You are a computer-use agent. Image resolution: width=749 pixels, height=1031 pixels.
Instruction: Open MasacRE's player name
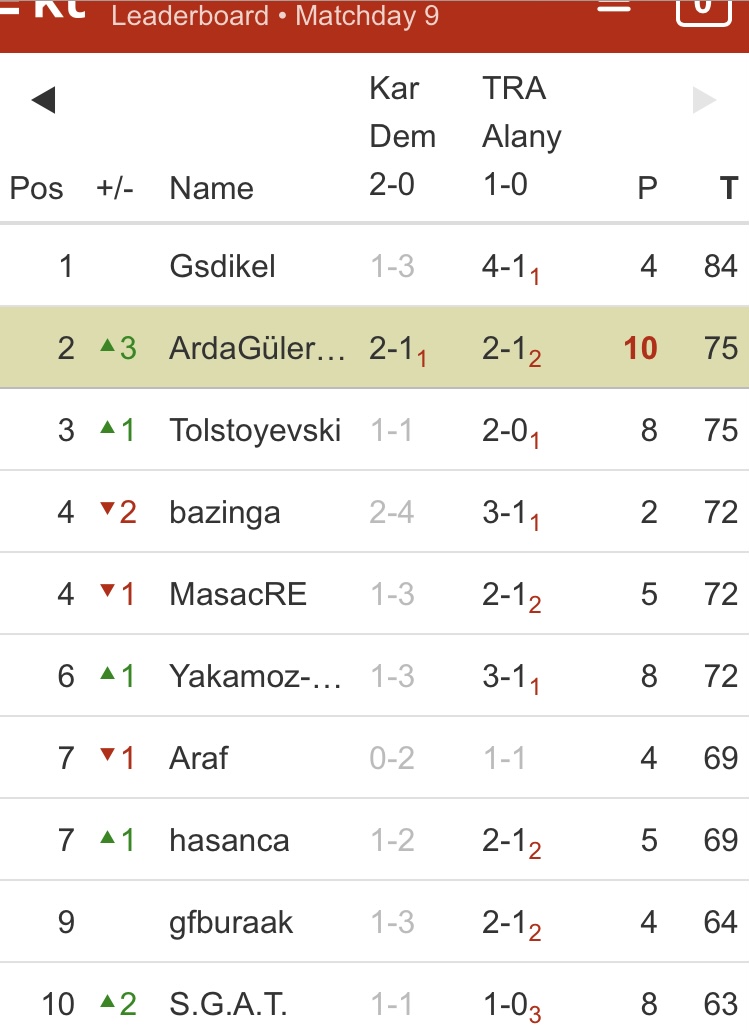tap(238, 594)
